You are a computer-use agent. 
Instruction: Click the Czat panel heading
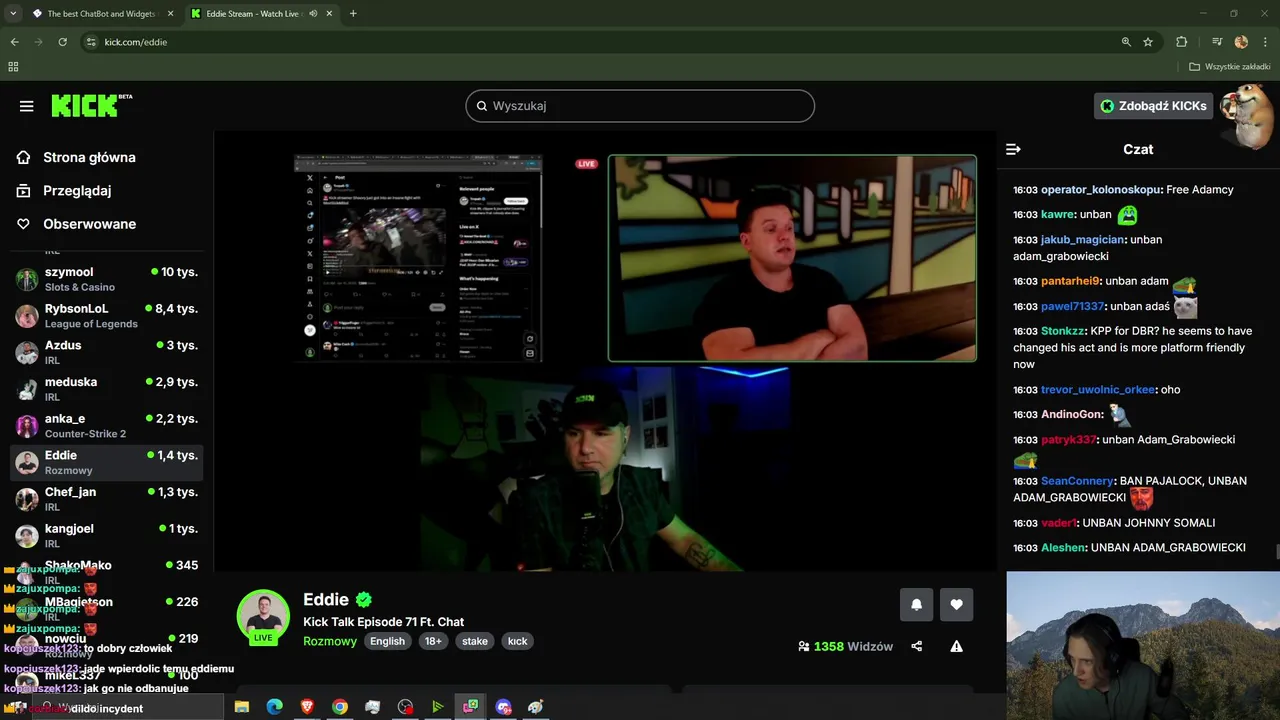(x=1138, y=149)
